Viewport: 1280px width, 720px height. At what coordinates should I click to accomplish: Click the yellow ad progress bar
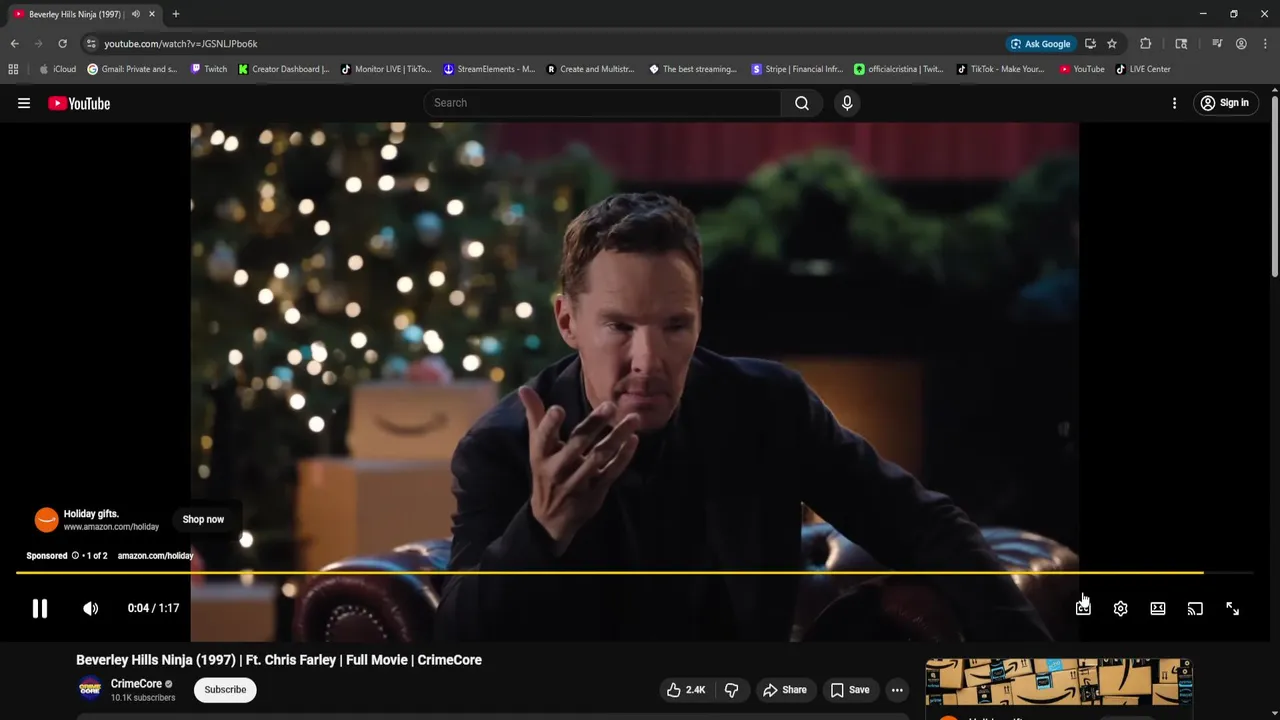pos(609,573)
